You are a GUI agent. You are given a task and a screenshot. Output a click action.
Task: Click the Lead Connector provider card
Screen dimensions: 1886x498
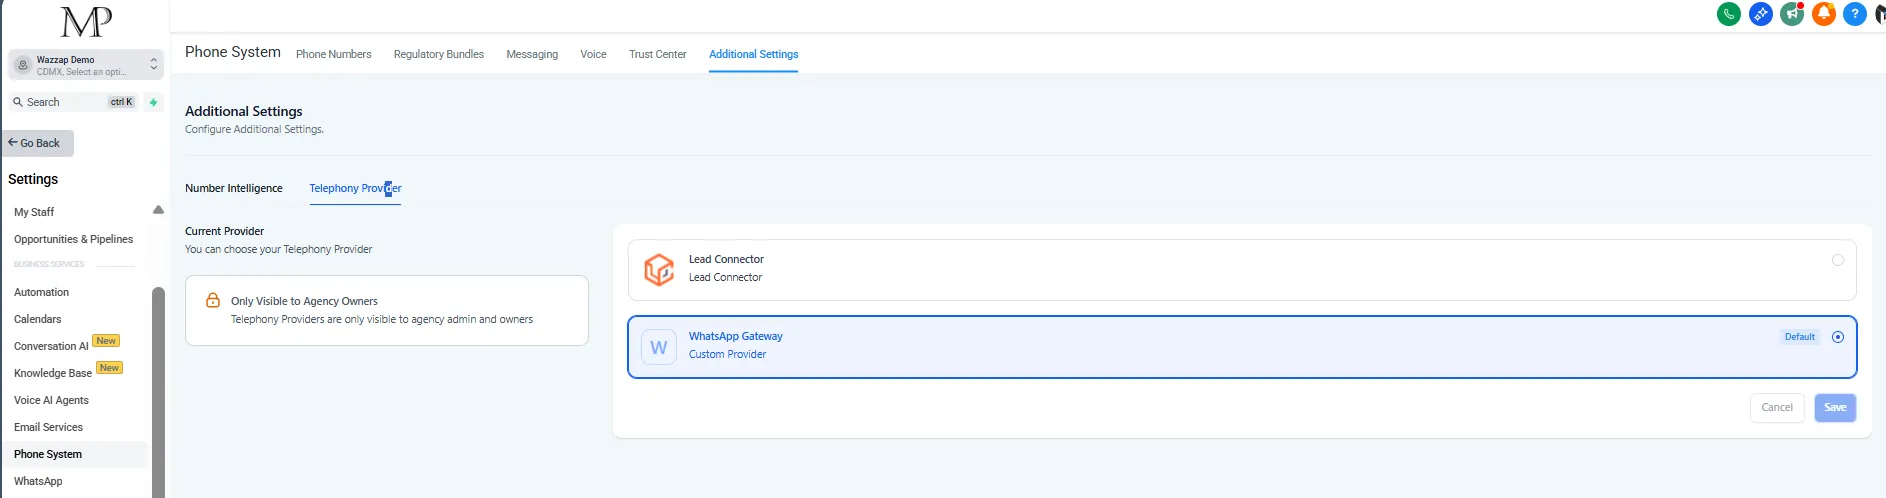coord(1242,269)
